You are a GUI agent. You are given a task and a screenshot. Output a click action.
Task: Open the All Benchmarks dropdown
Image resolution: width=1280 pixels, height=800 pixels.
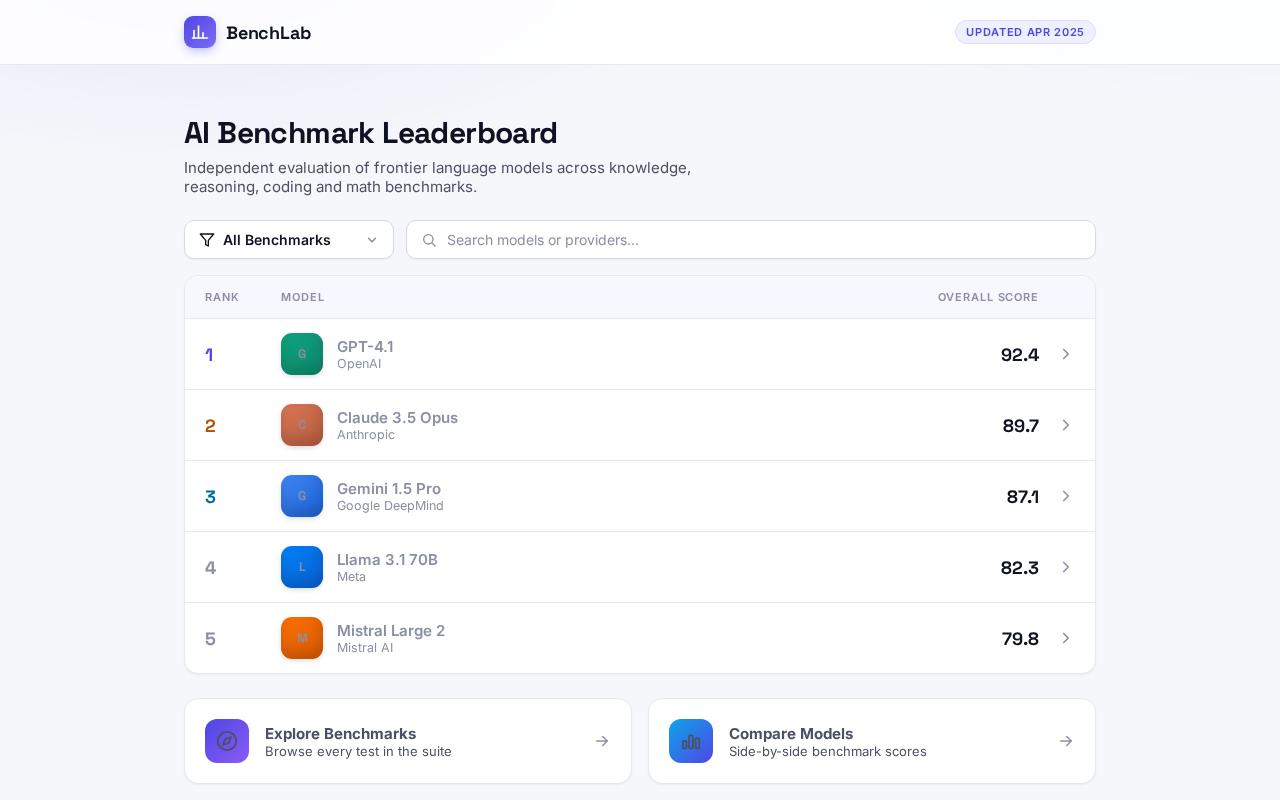289,240
